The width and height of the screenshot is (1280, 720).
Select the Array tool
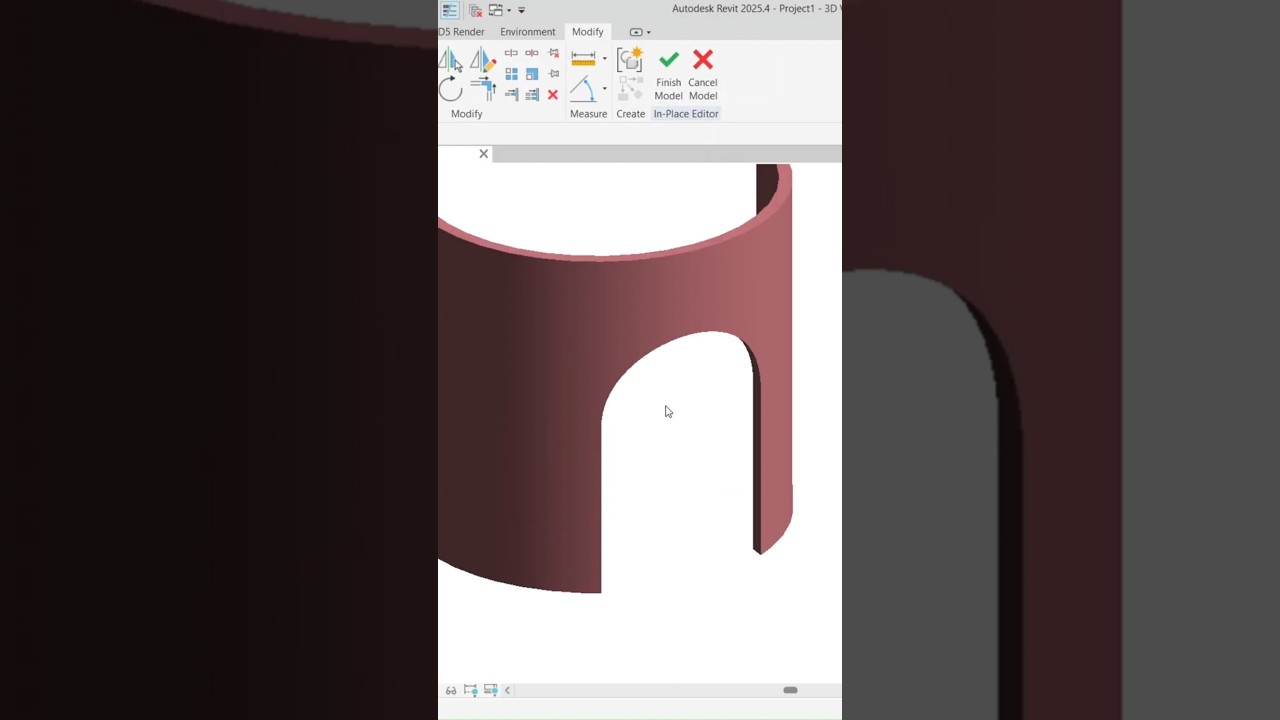tap(511, 74)
